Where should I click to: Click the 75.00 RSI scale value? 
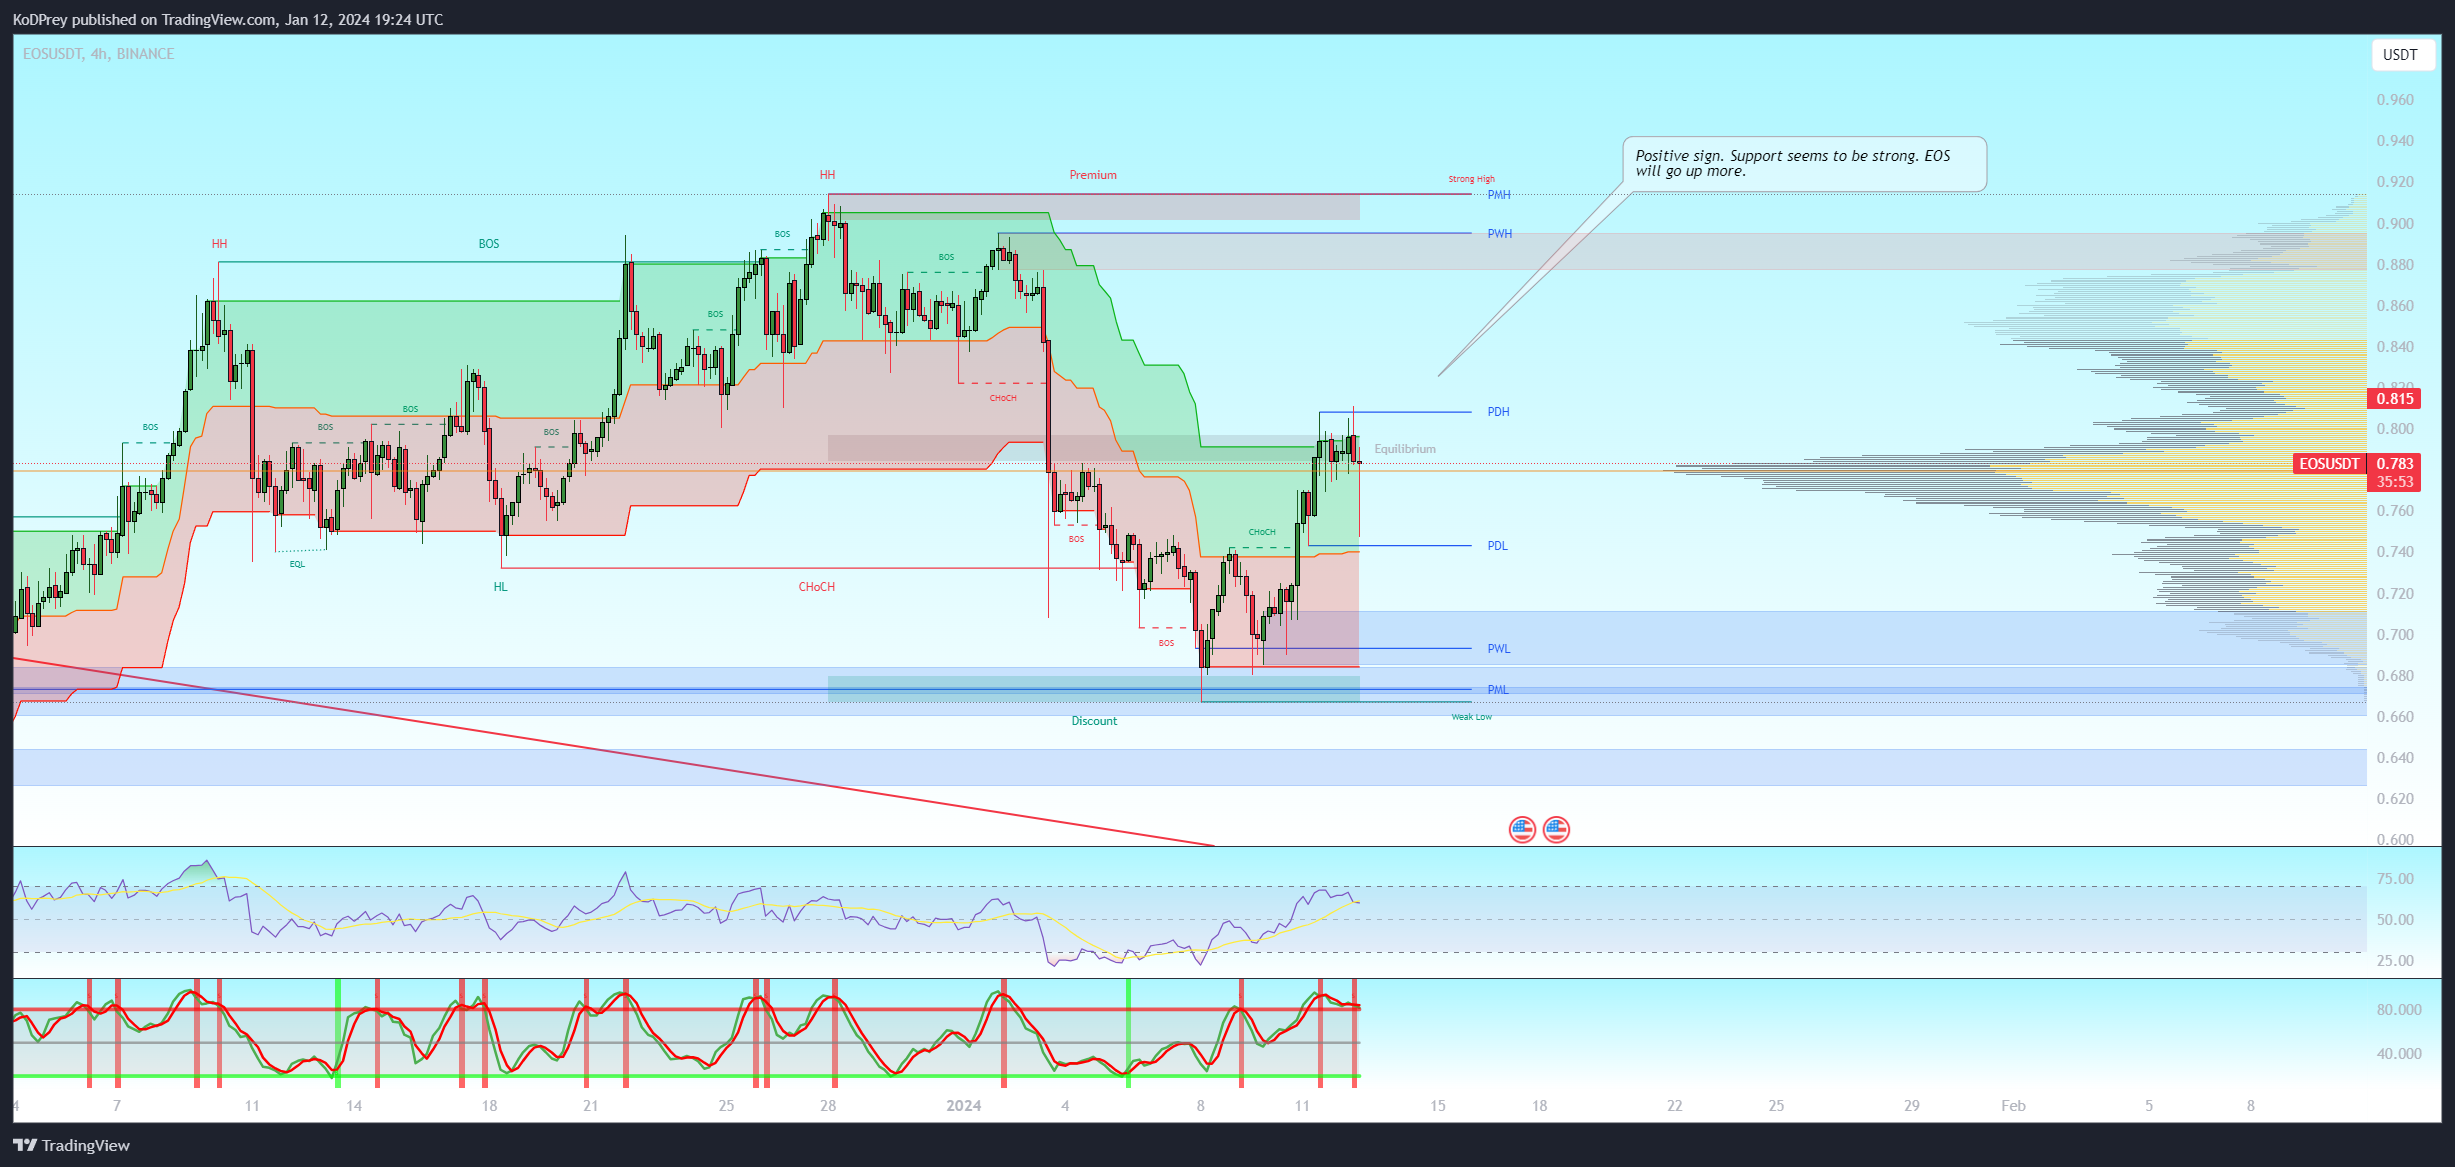(x=2394, y=879)
